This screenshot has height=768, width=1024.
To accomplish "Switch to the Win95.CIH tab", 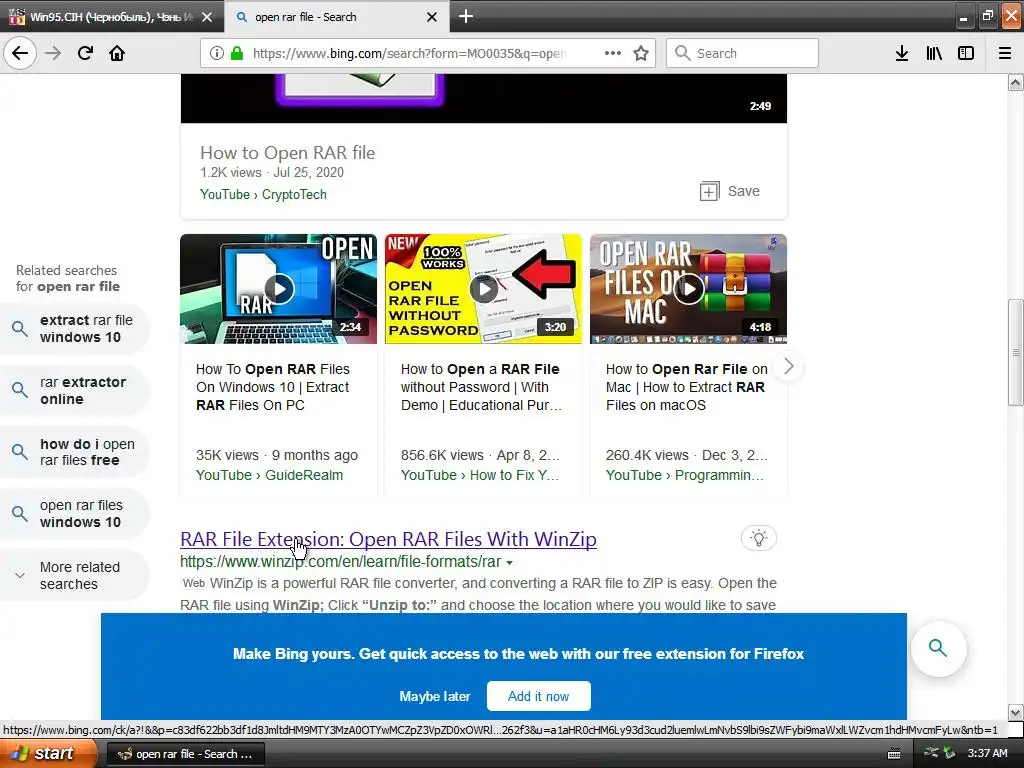I will click(x=110, y=17).
